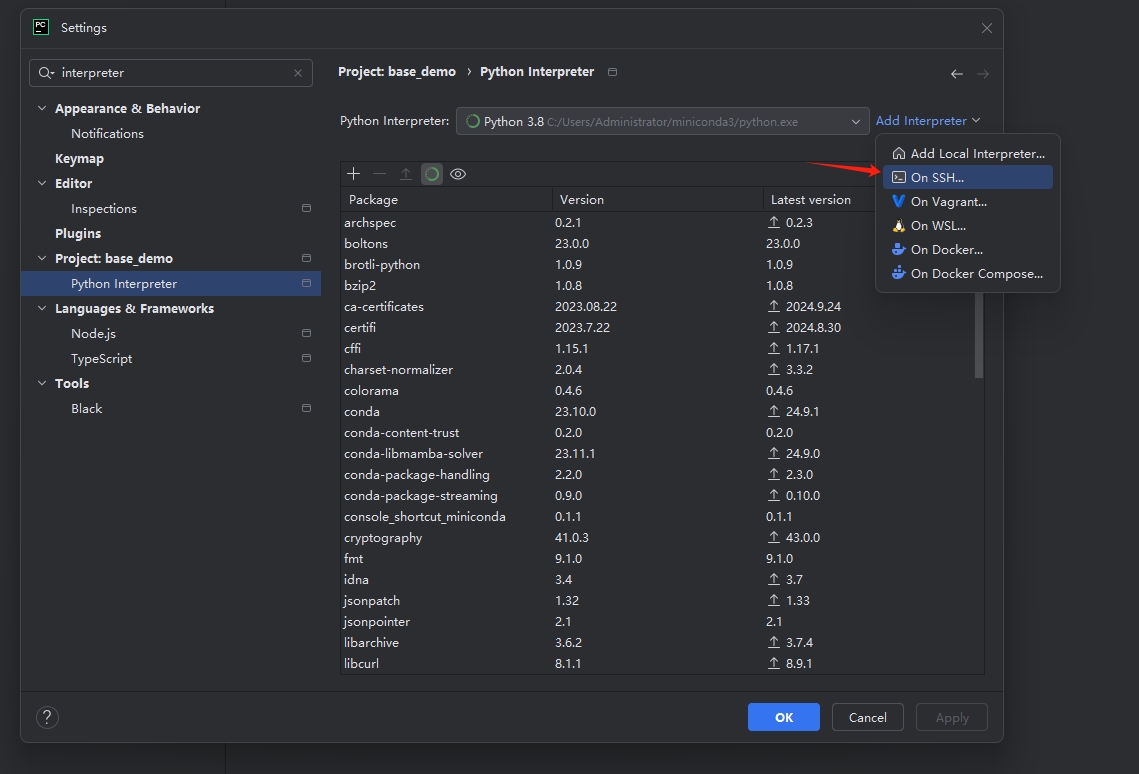
Task: Click the PyCharm logo icon in title bar
Action: 41,28
